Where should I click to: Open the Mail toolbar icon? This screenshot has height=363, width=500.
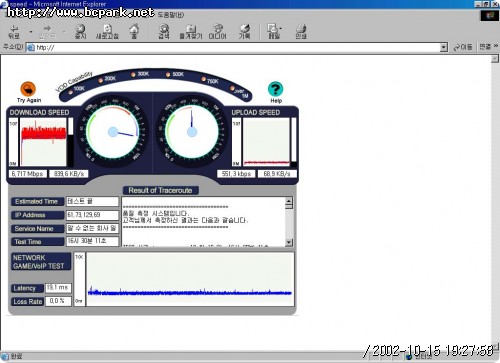tap(274, 32)
